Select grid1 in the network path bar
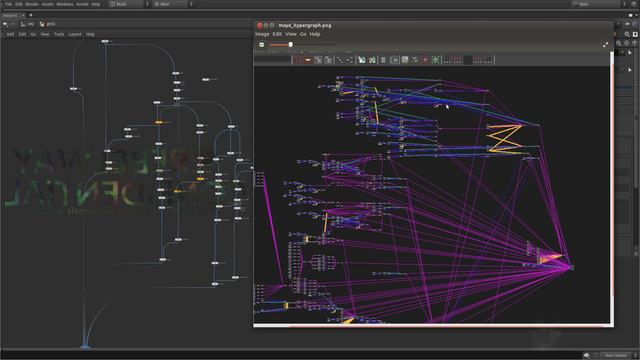 (48, 24)
